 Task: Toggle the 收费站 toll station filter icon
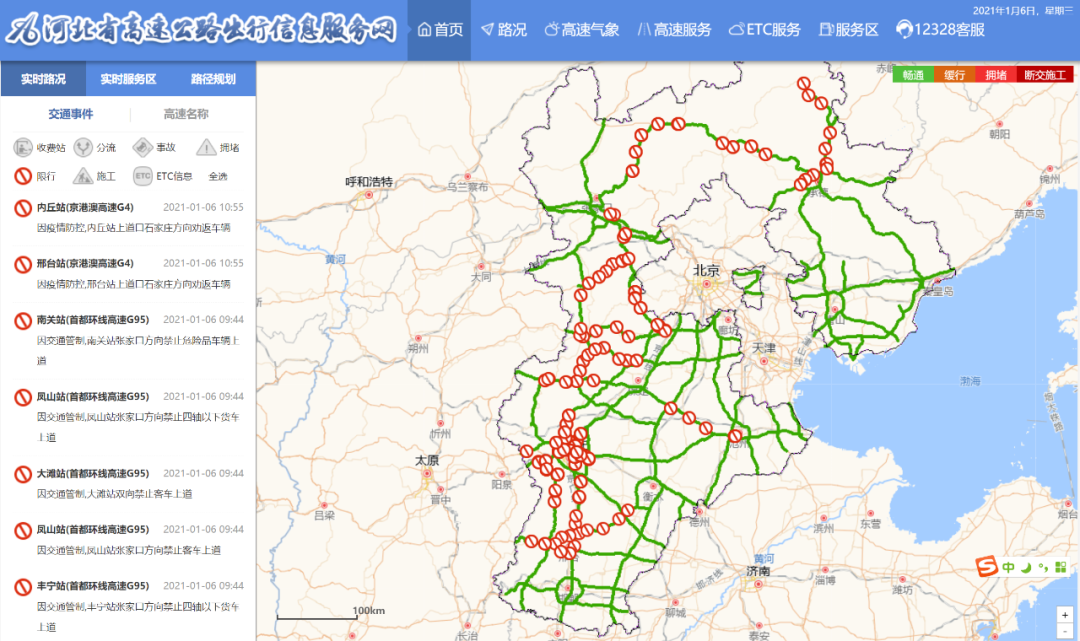23,147
